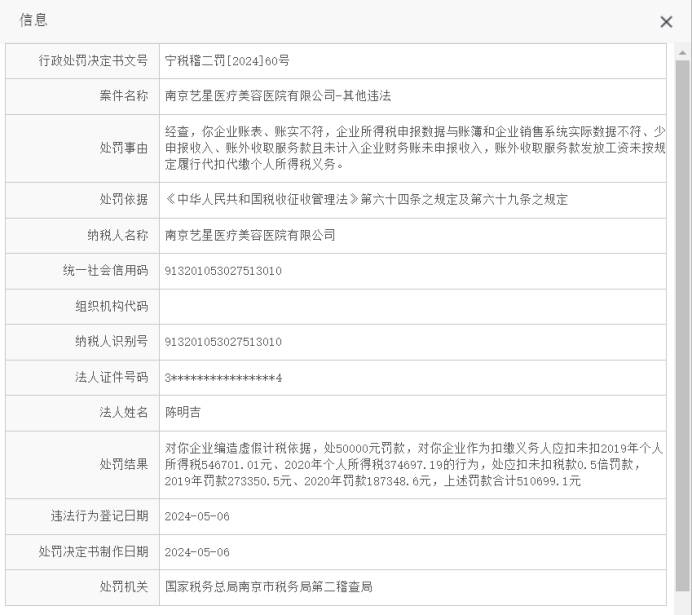The image size is (692, 615).
Task: Click the 处罚决定书制作日期 date value
Action: click(x=197, y=551)
